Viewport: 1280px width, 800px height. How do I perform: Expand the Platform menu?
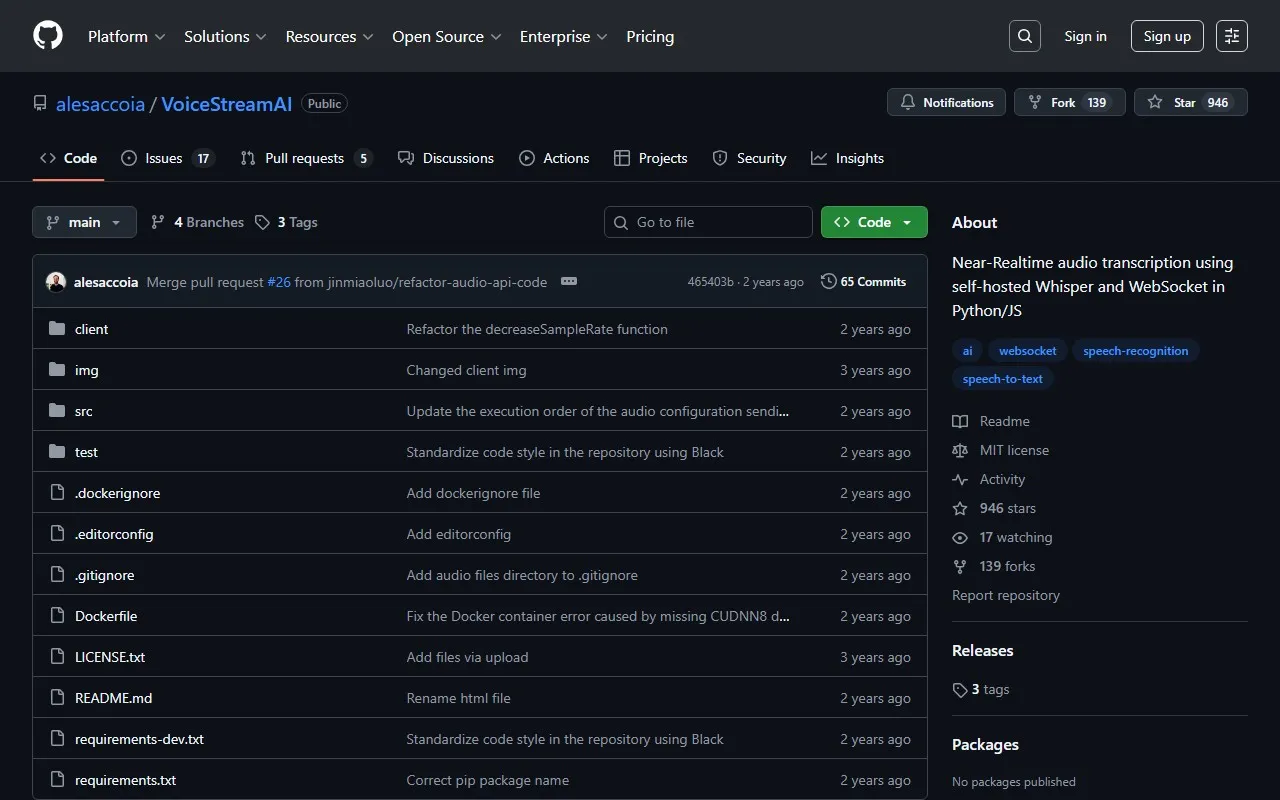click(126, 36)
